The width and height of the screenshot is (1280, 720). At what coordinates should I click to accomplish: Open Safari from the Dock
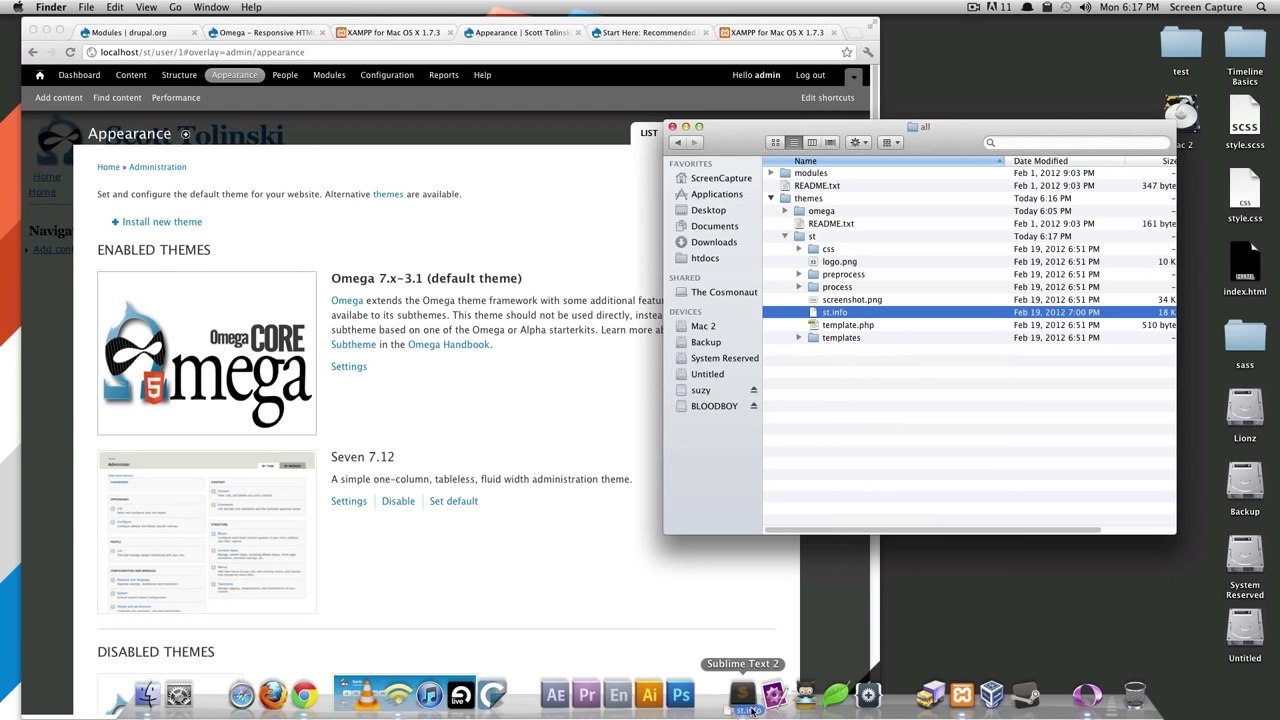click(241, 694)
